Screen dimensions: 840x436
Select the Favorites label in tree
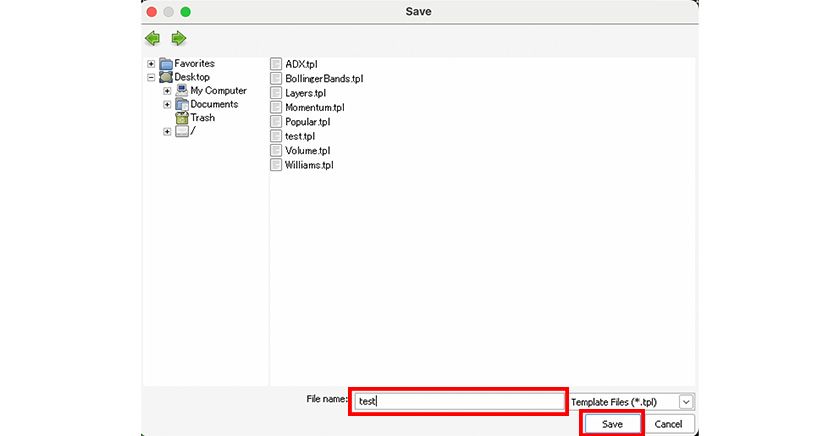point(194,63)
